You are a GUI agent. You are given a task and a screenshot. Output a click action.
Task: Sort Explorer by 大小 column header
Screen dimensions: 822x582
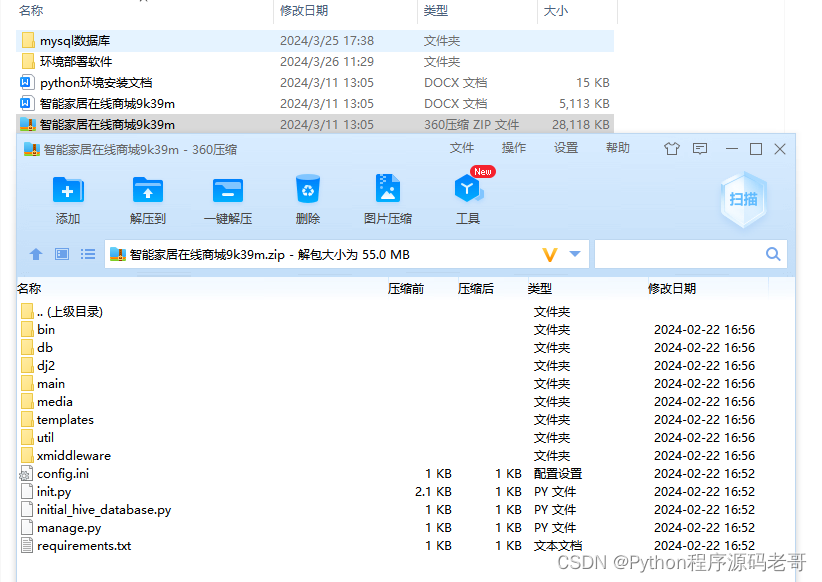click(556, 10)
